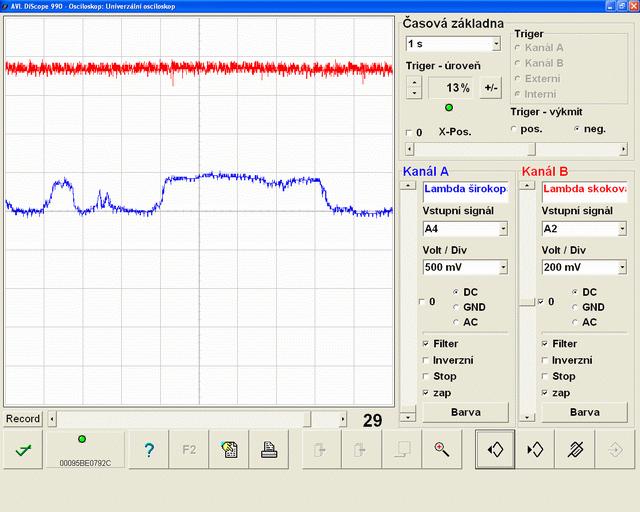Click the +/- trigger level button
Screen dimensions: 640x512
tap(491, 88)
